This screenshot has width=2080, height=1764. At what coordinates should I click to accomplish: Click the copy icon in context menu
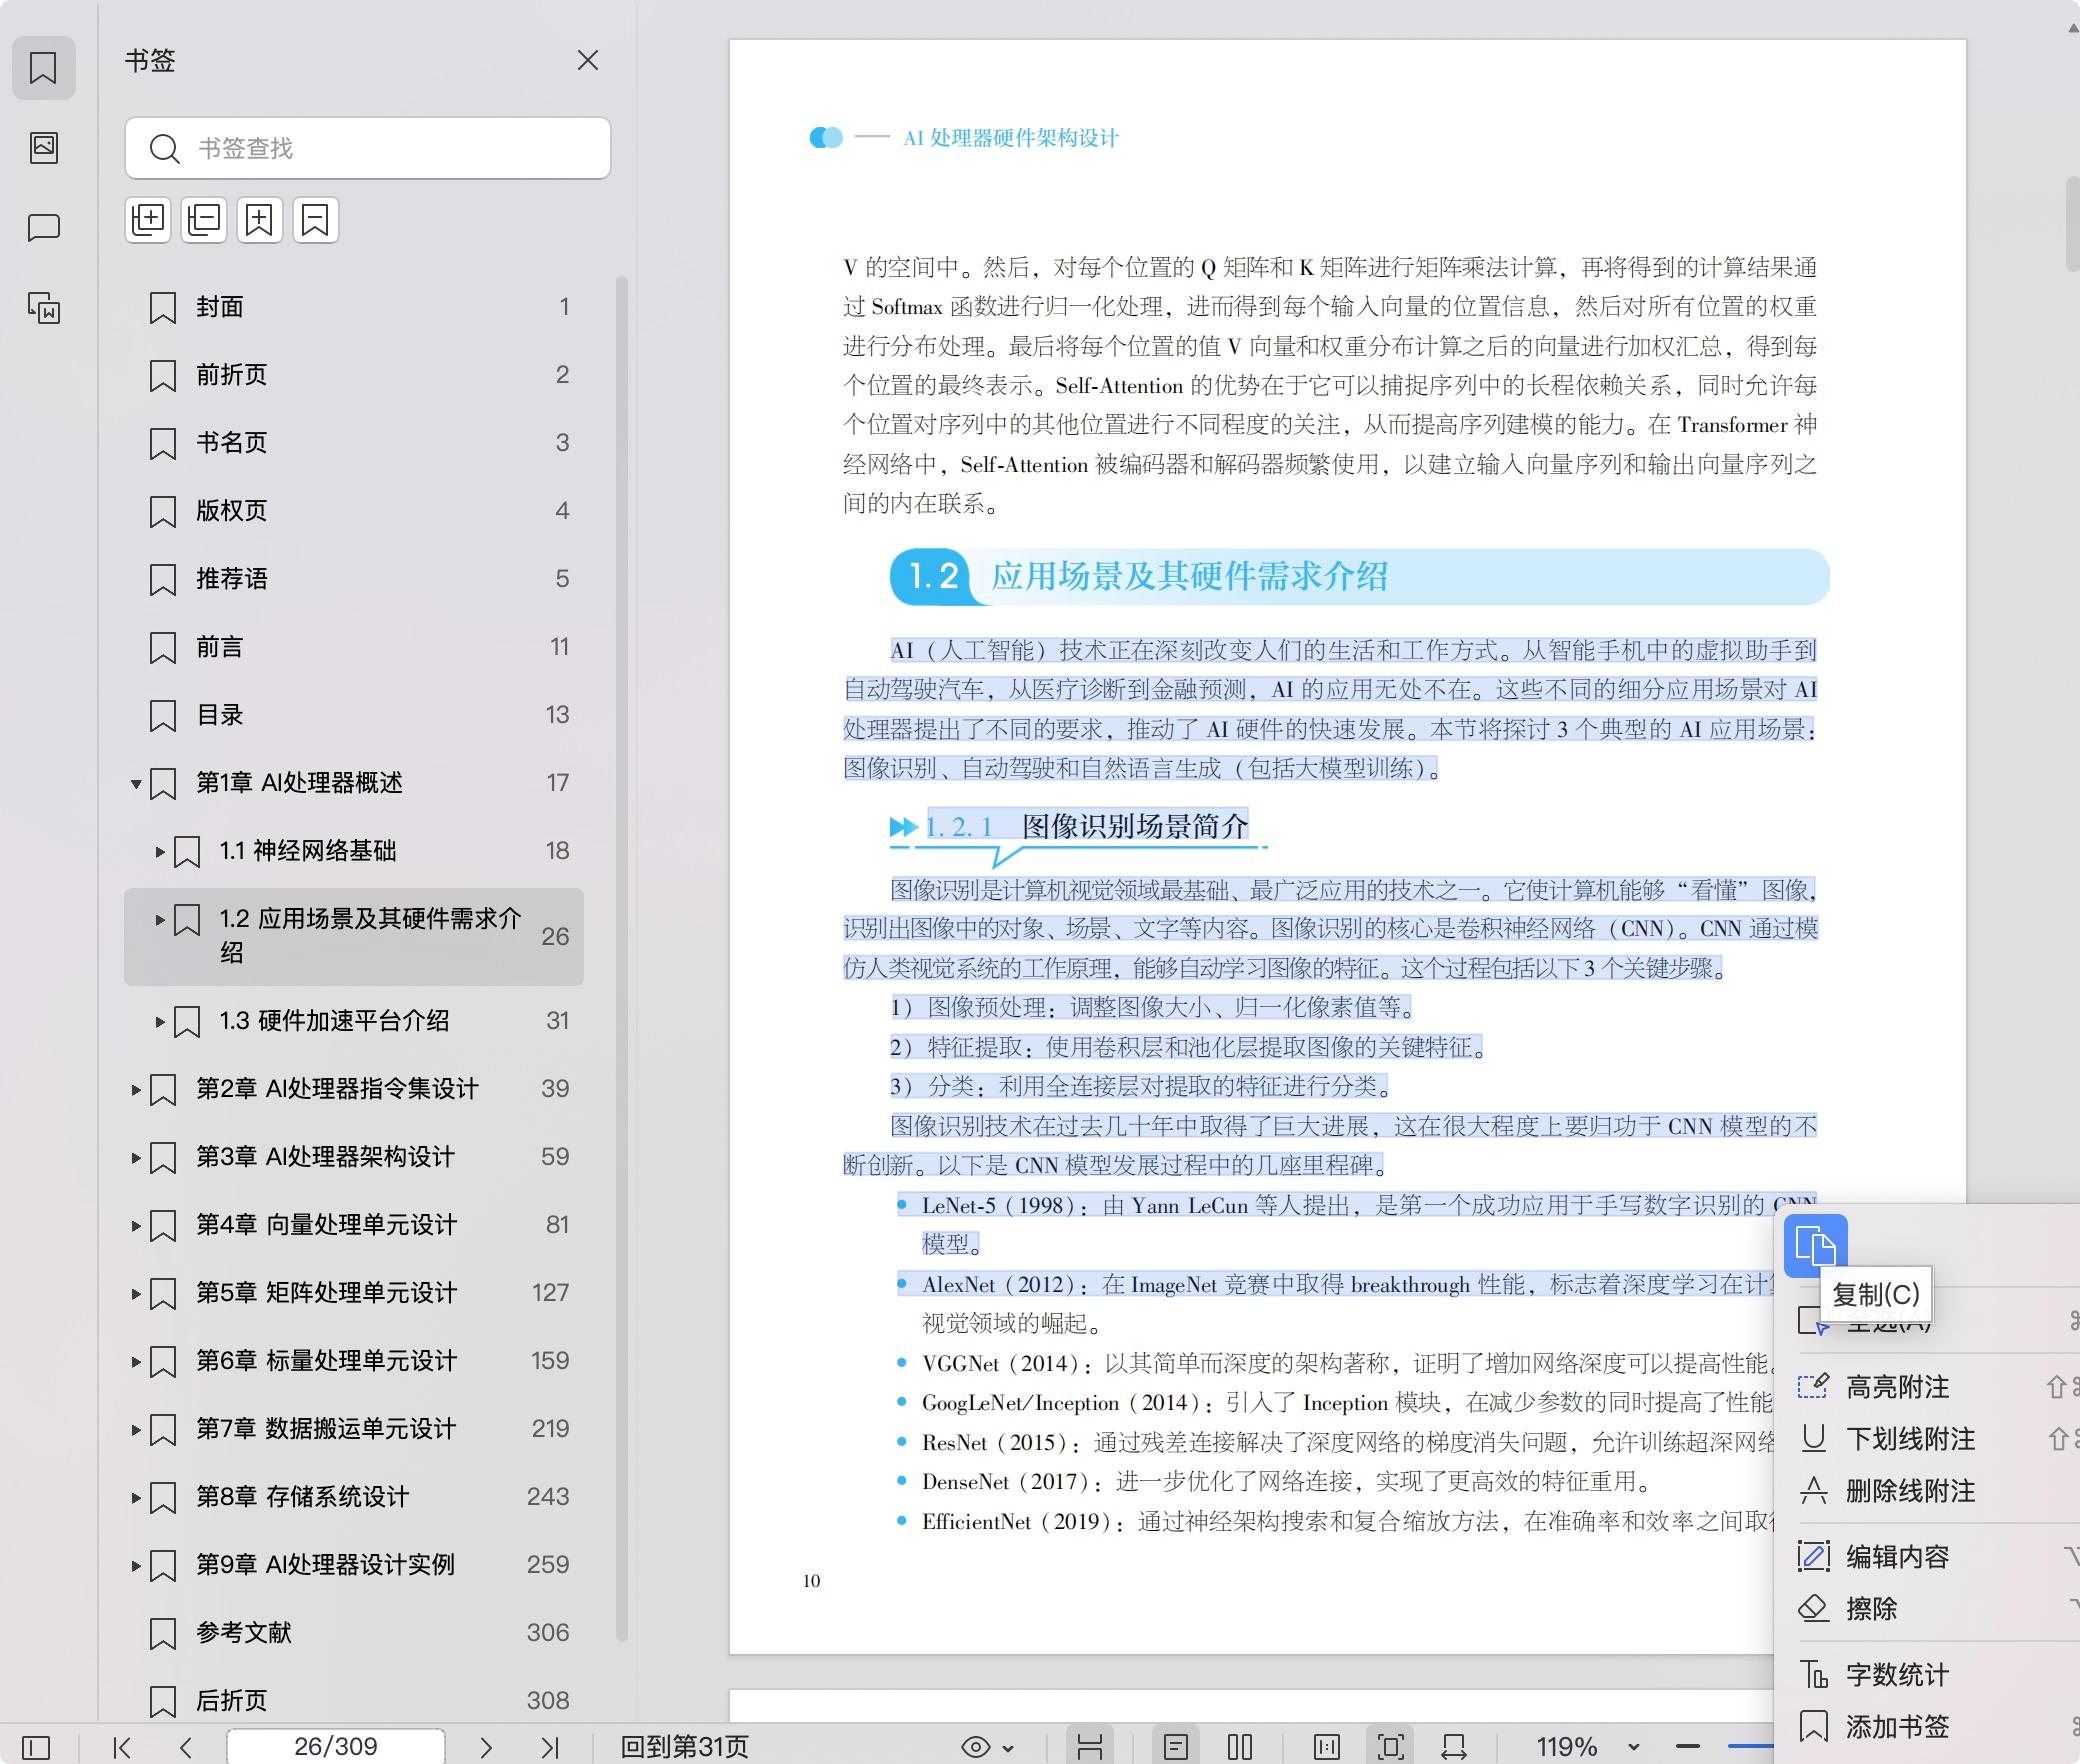1815,1245
